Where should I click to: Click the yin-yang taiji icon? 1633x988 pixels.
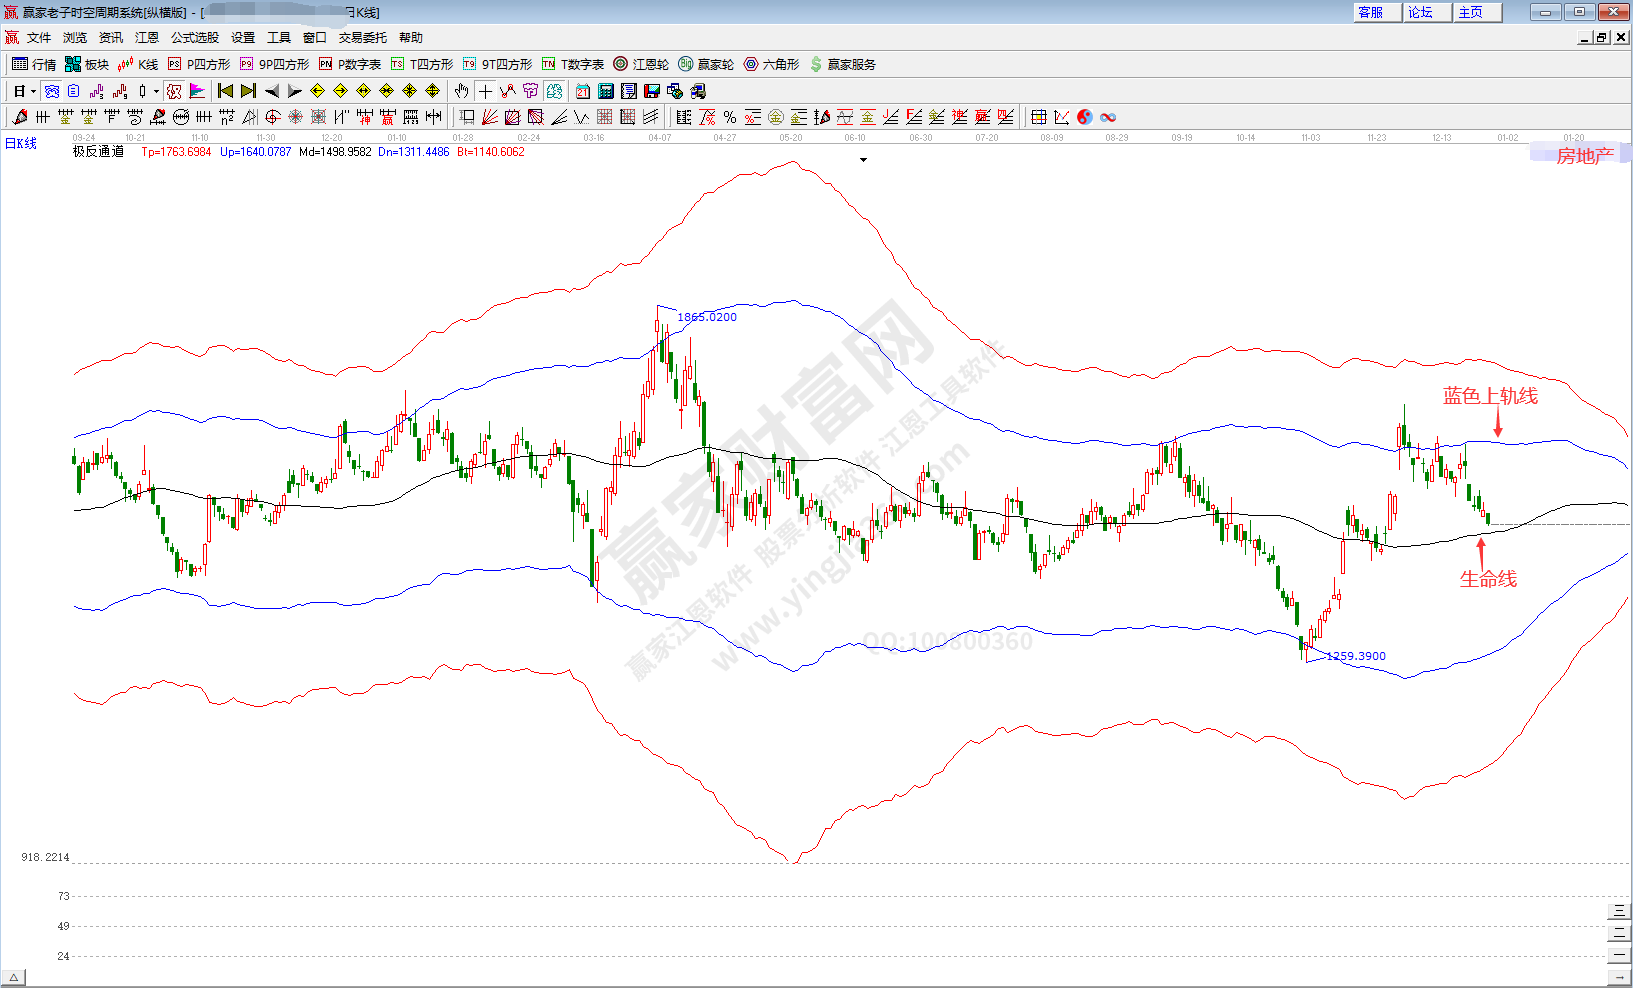click(1085, 117)
